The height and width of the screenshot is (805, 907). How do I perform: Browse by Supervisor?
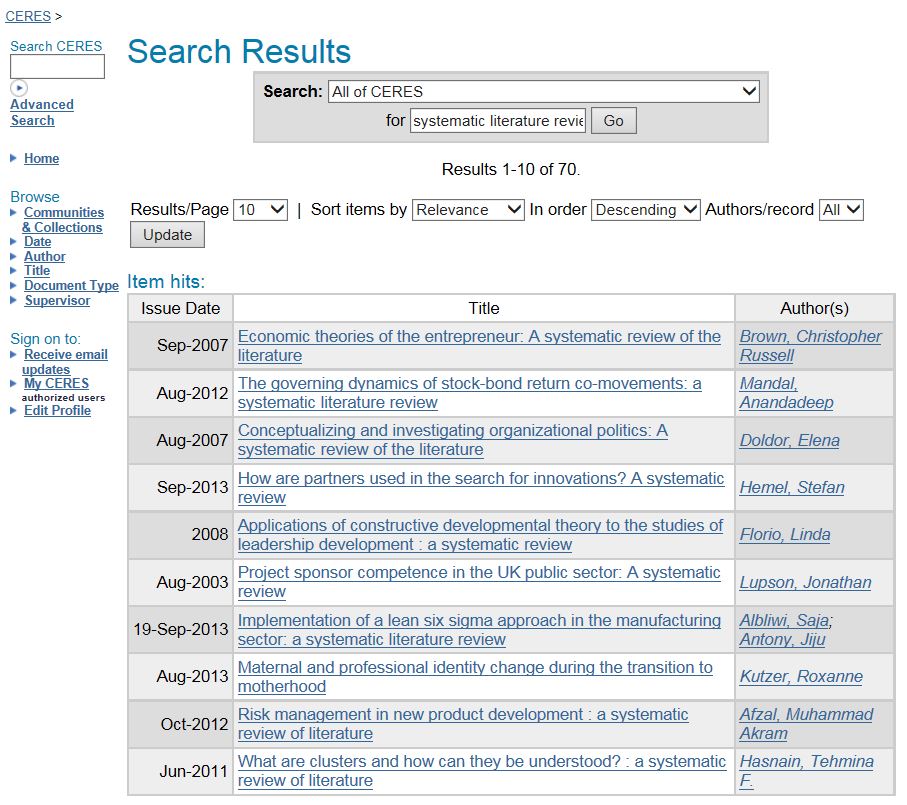pyautogui.click(x=57, y=301)
